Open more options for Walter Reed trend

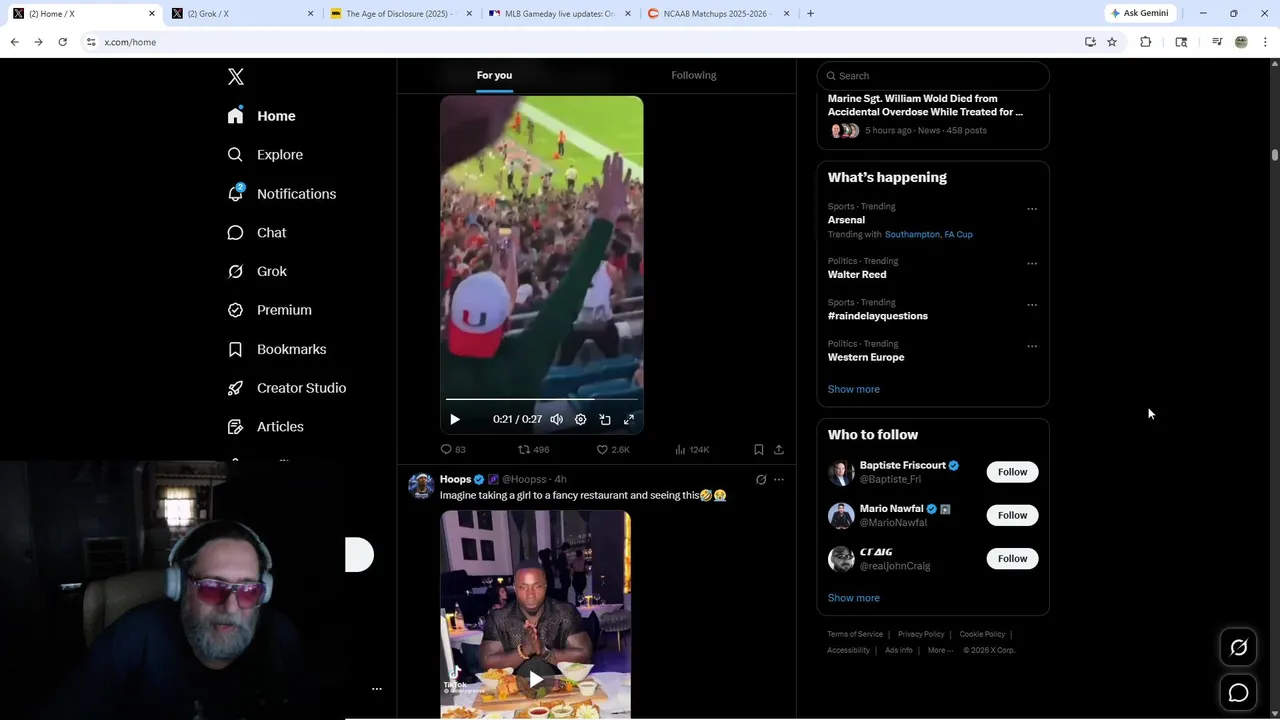1032,264
